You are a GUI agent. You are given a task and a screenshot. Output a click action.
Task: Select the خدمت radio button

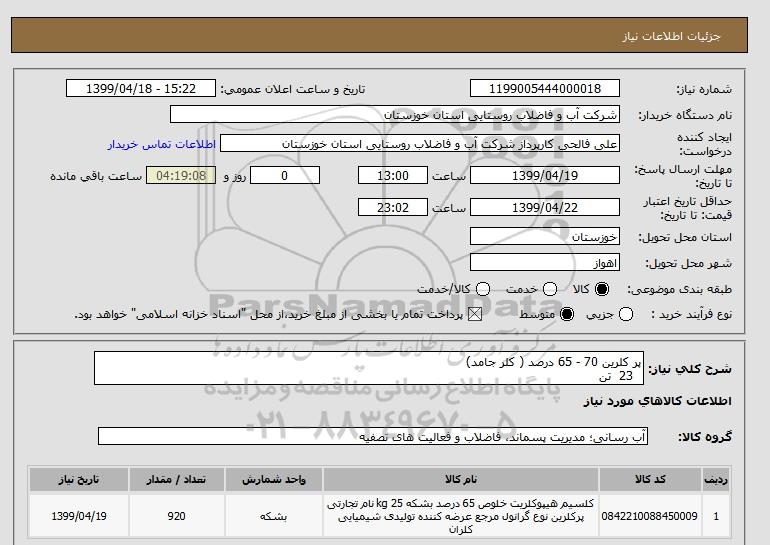click(x=550, y=289)
